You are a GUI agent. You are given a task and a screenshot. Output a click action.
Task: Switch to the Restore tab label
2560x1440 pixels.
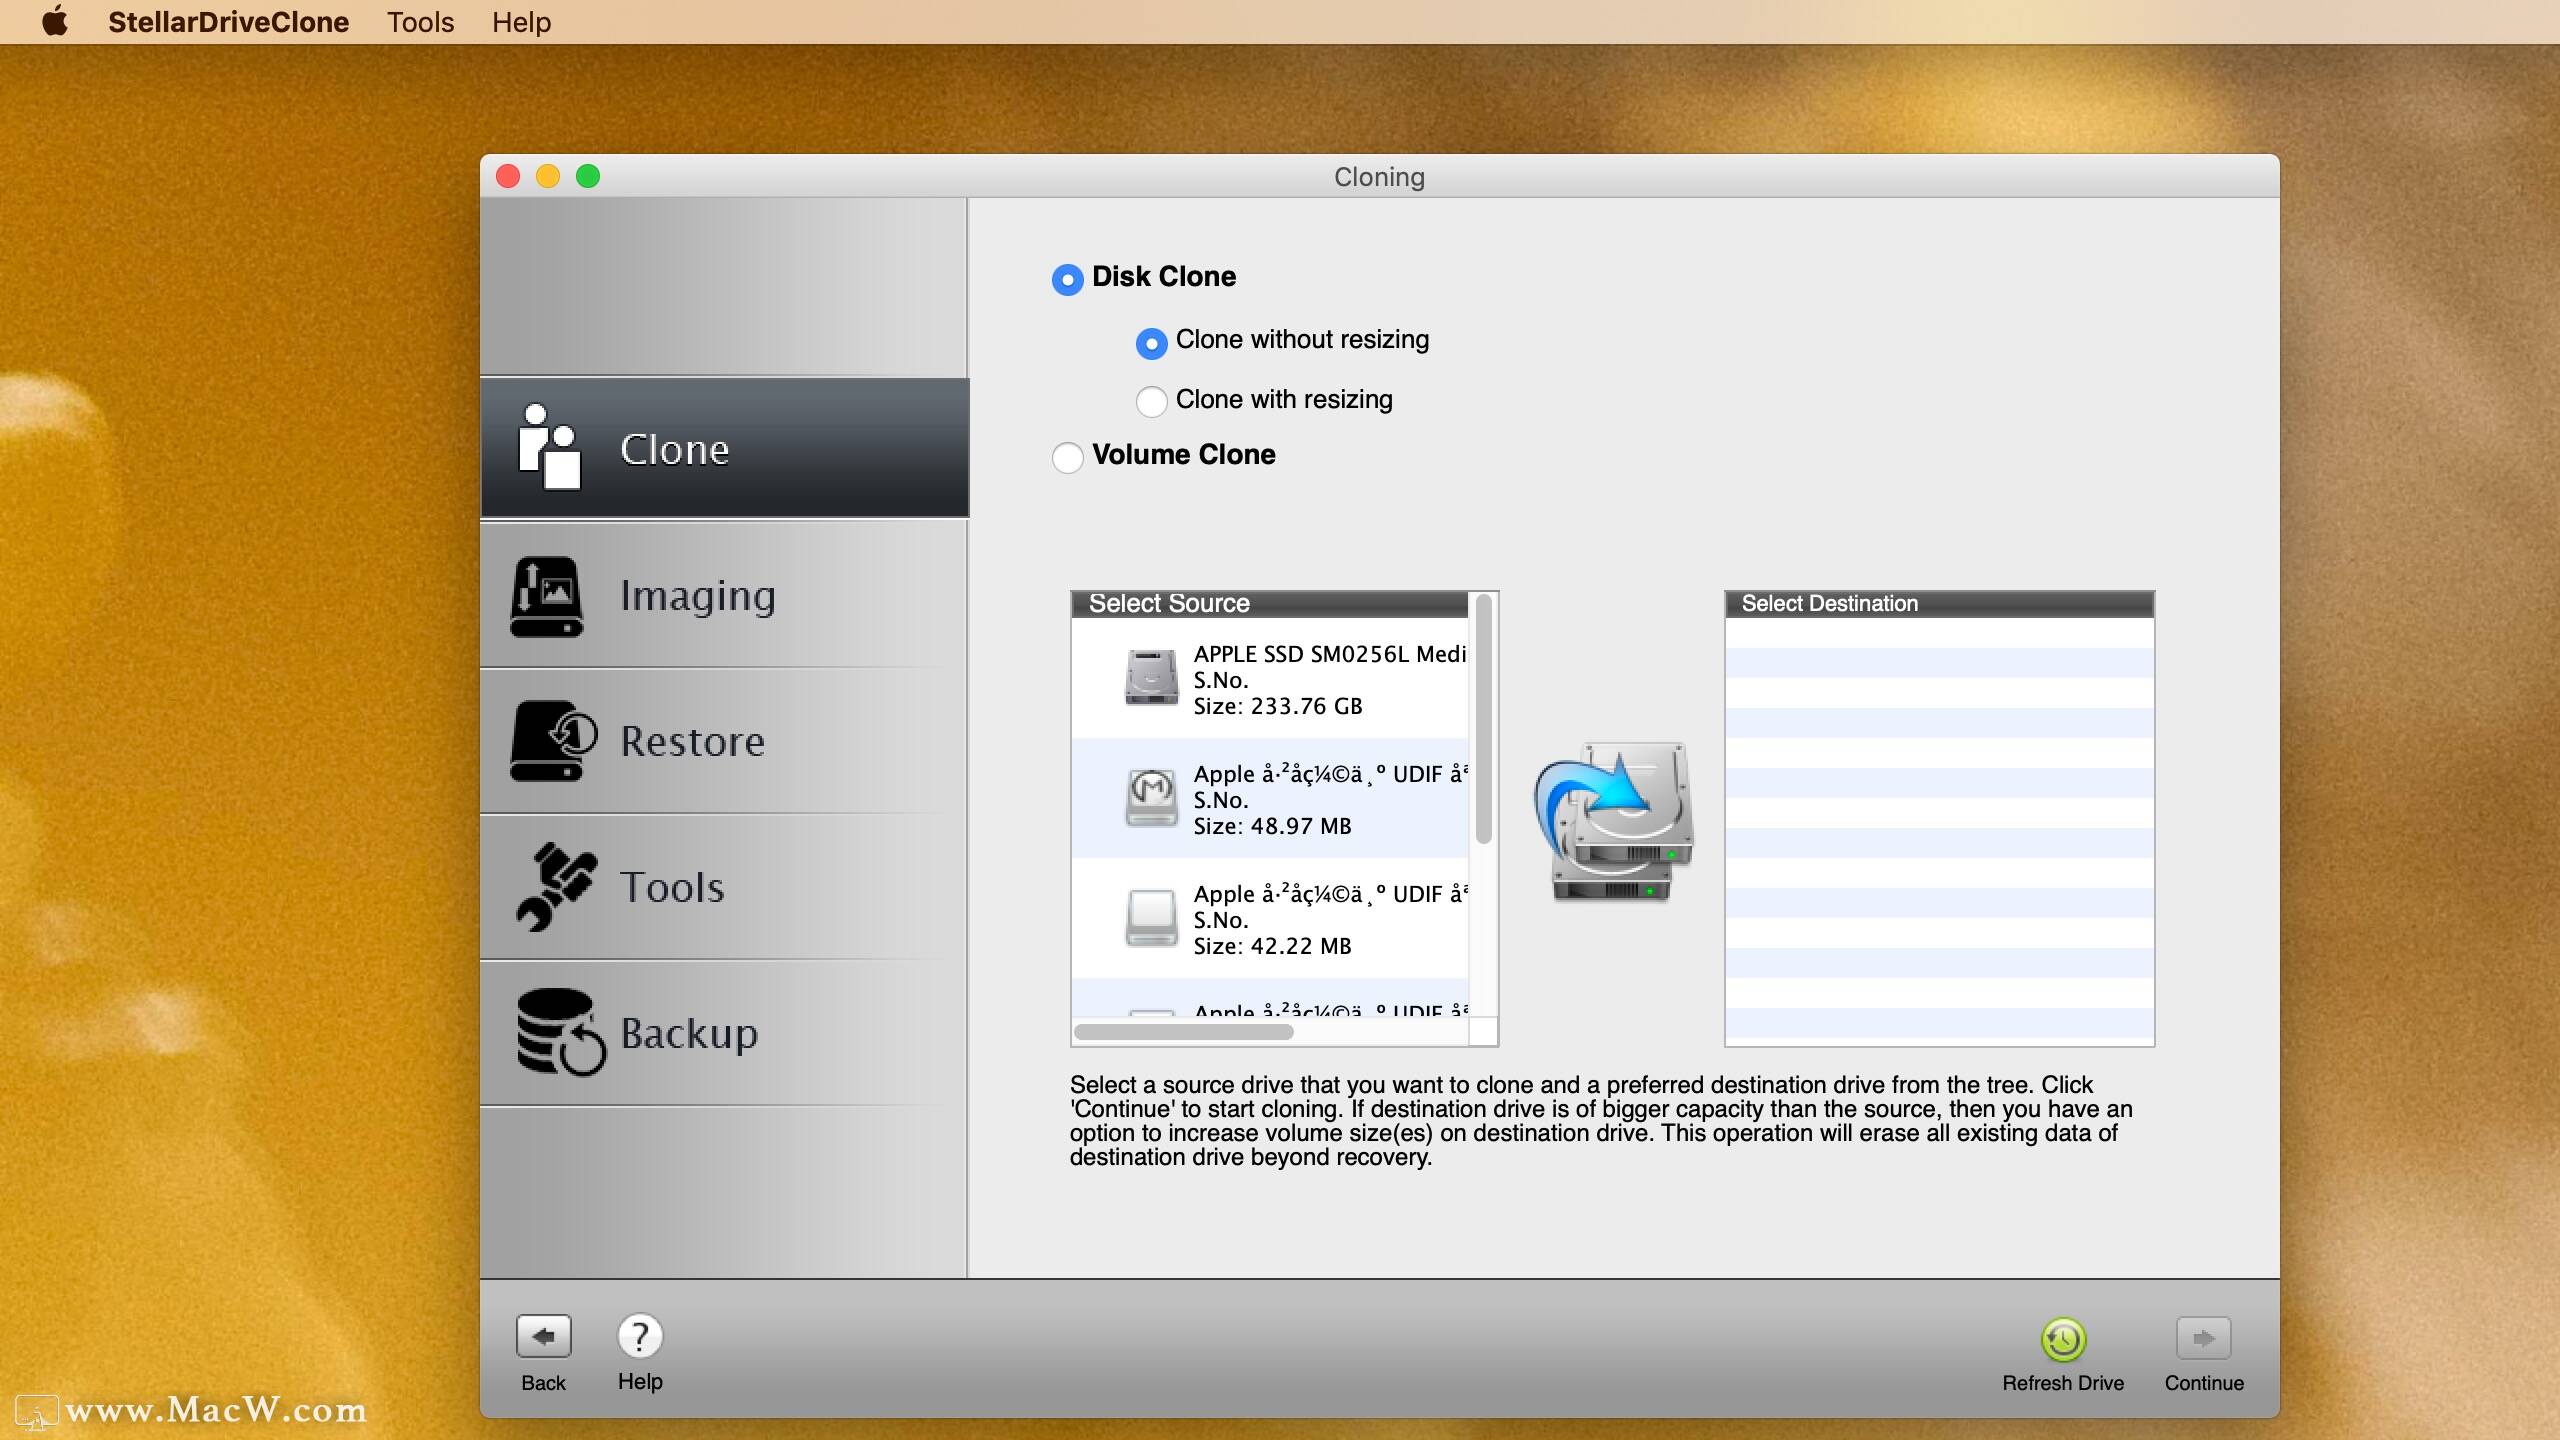[x=692, y=741]
